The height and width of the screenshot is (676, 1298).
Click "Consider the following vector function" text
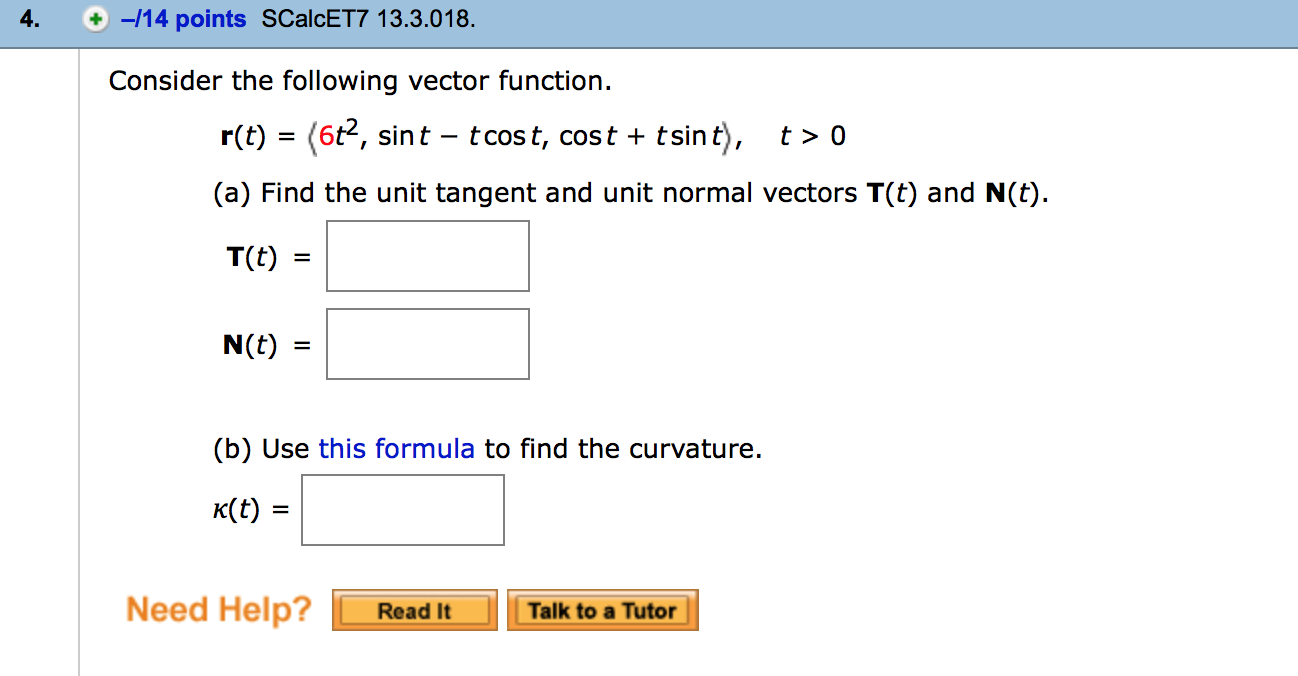point(360,80)
